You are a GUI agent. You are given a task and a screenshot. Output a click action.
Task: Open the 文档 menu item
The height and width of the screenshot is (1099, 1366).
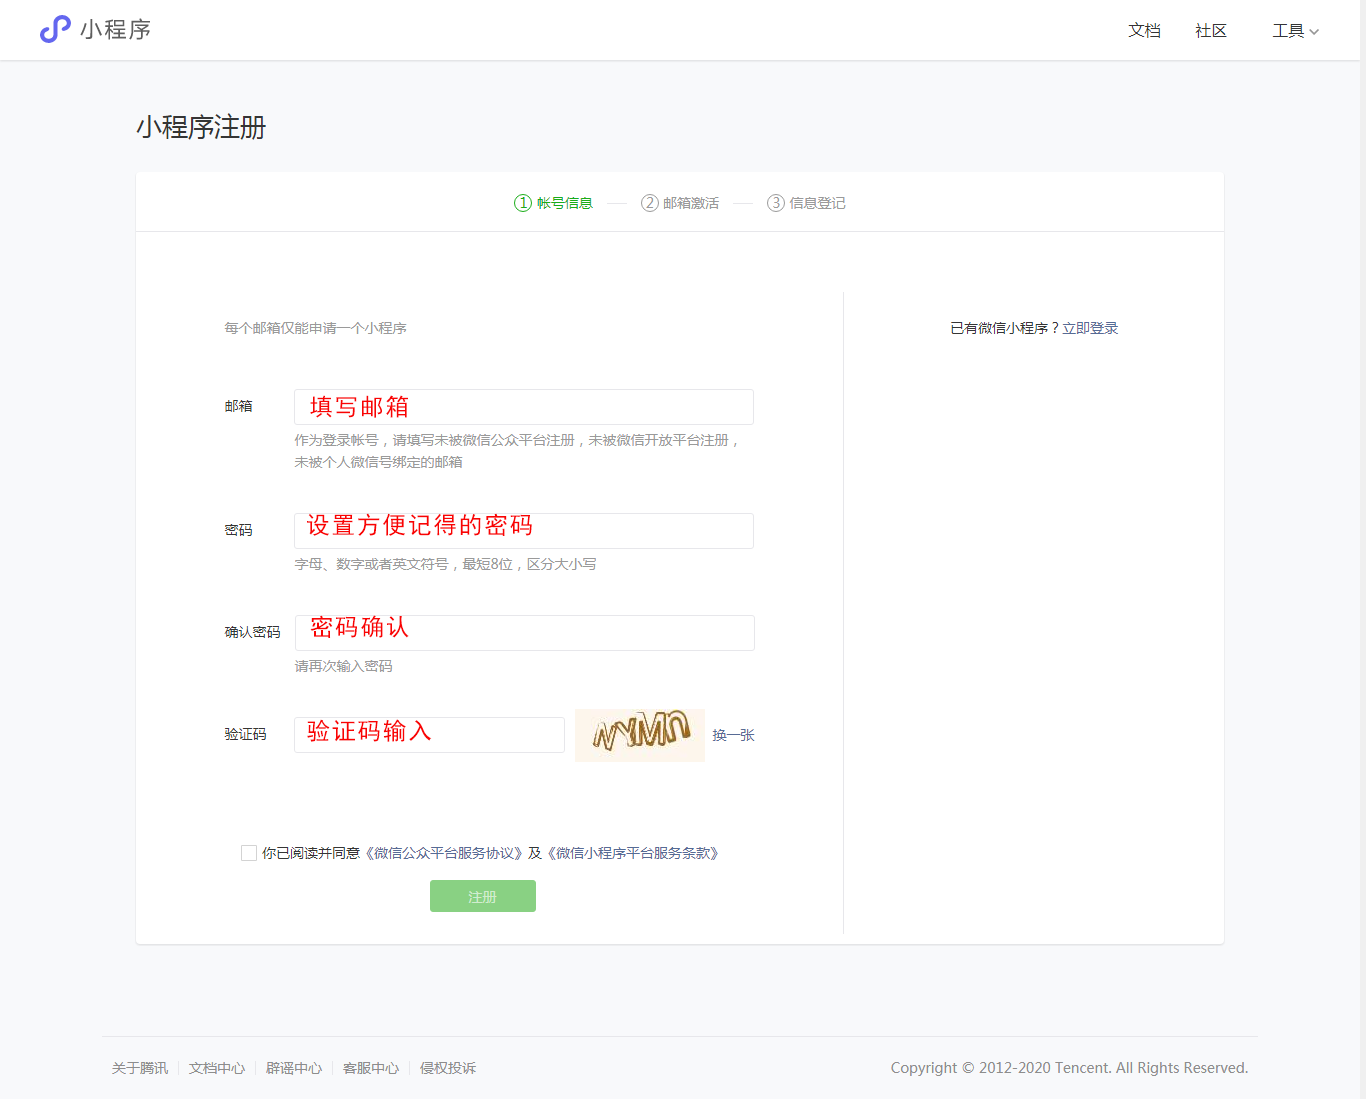click(x=1144, y=31)
